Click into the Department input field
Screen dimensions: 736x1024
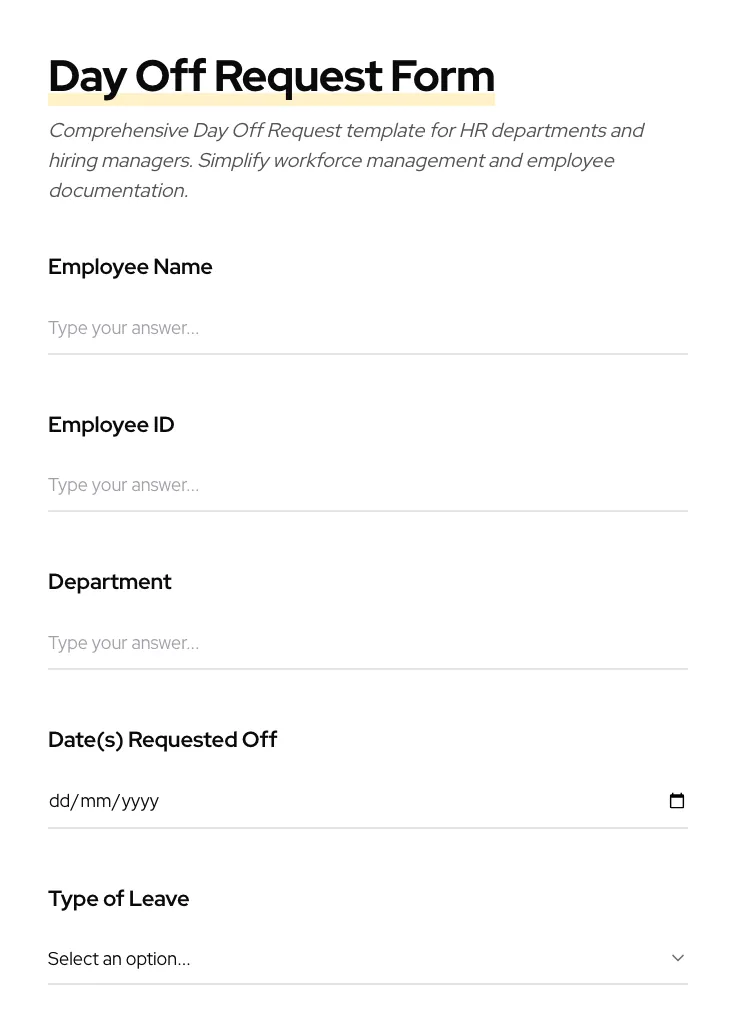point(367,643)
